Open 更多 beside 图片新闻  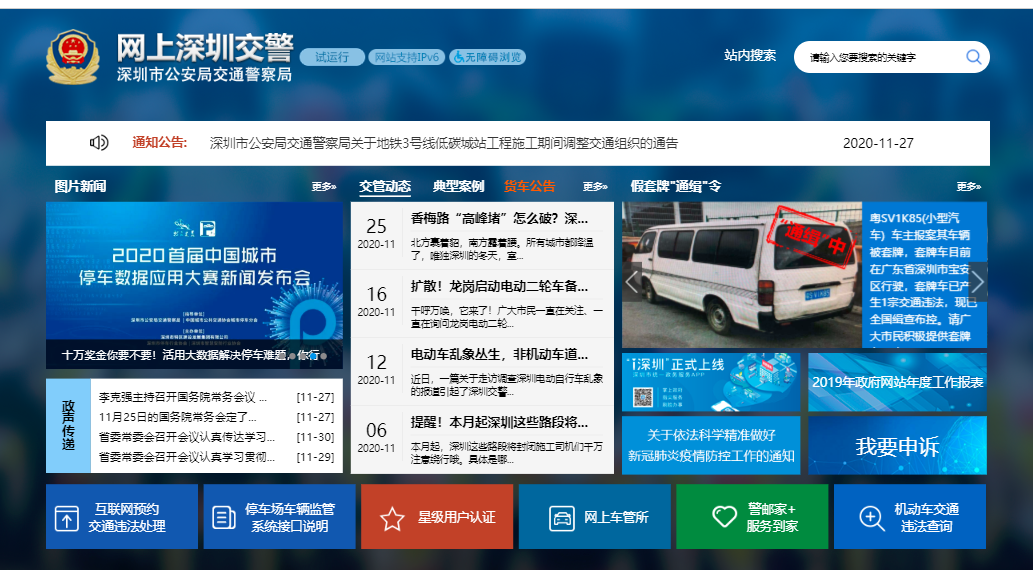[323, 187]
